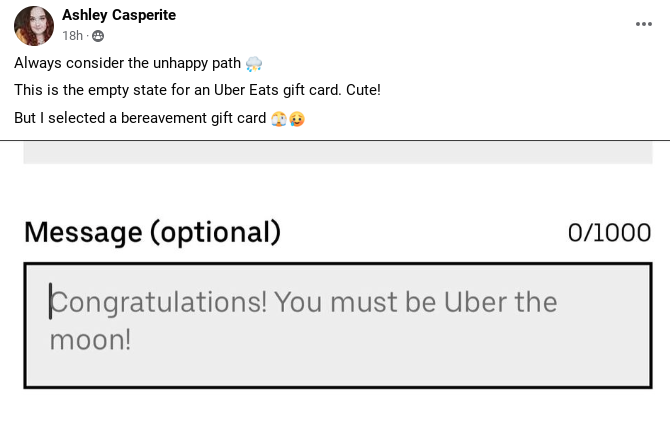
Task: Open the three-dot post options menu
Action: click(644, 24)
